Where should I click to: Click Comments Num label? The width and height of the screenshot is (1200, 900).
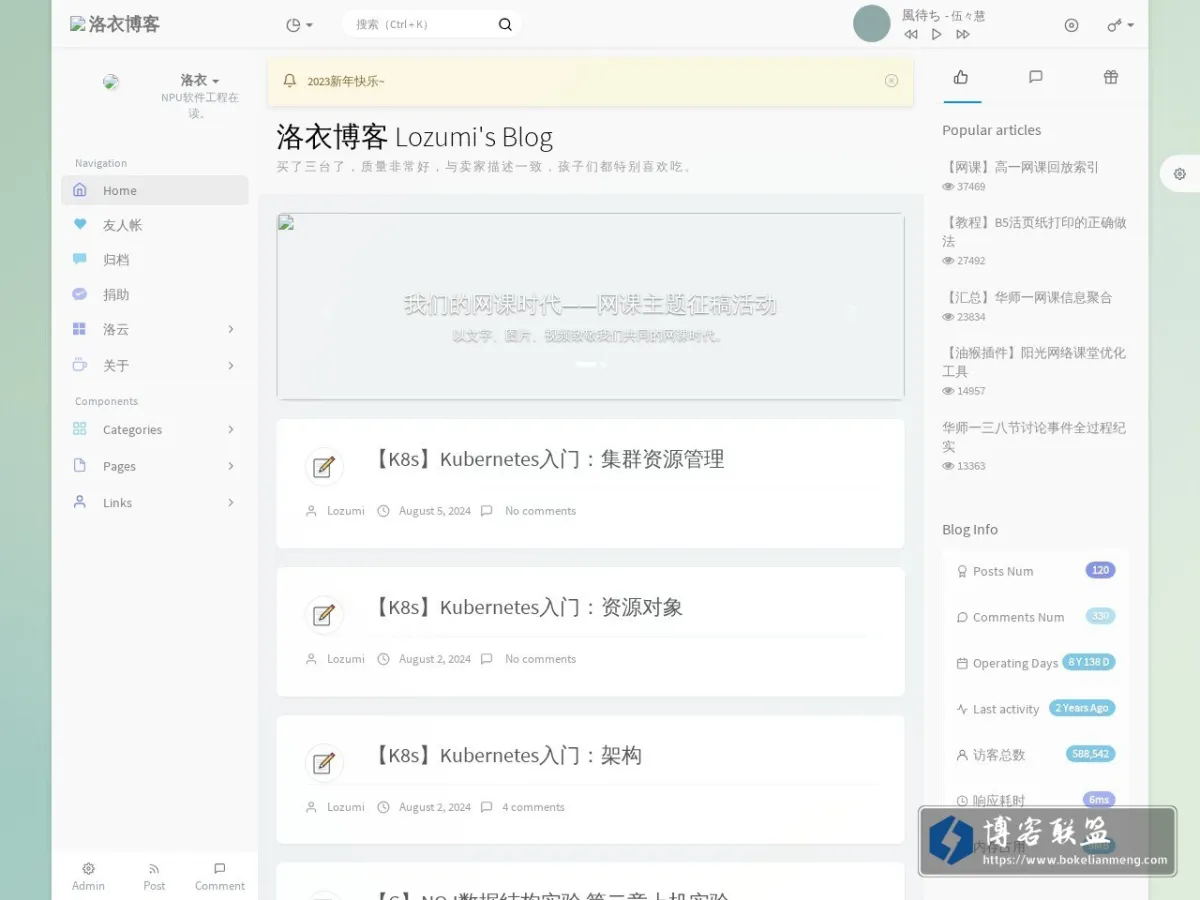1018,617
